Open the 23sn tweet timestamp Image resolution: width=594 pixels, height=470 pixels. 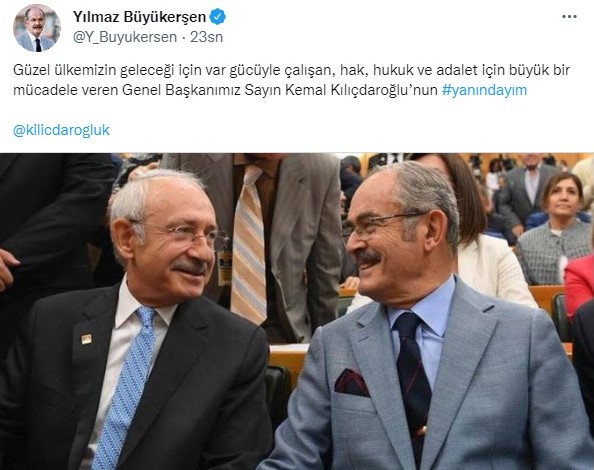[x=206, y=37]
